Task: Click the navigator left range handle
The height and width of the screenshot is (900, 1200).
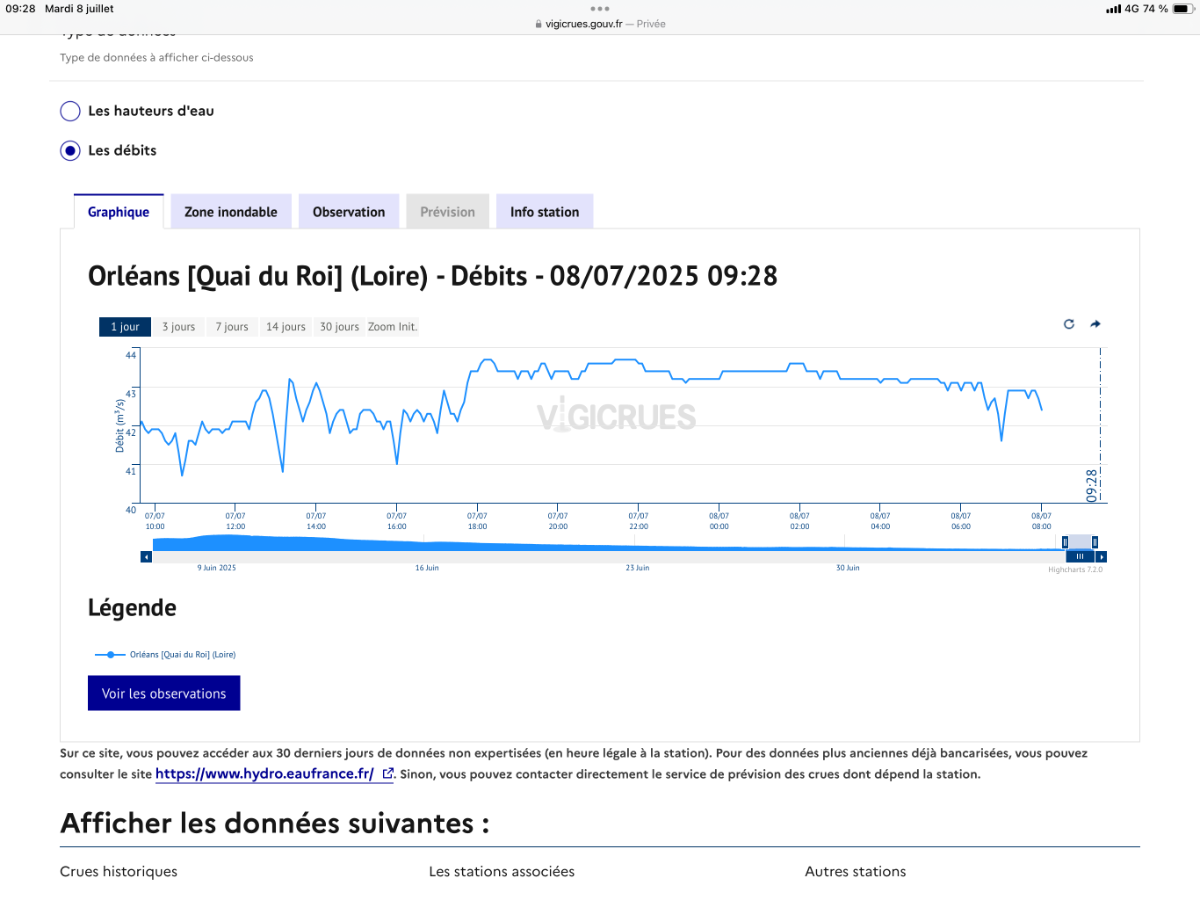Action: (x=1064, y=541)
